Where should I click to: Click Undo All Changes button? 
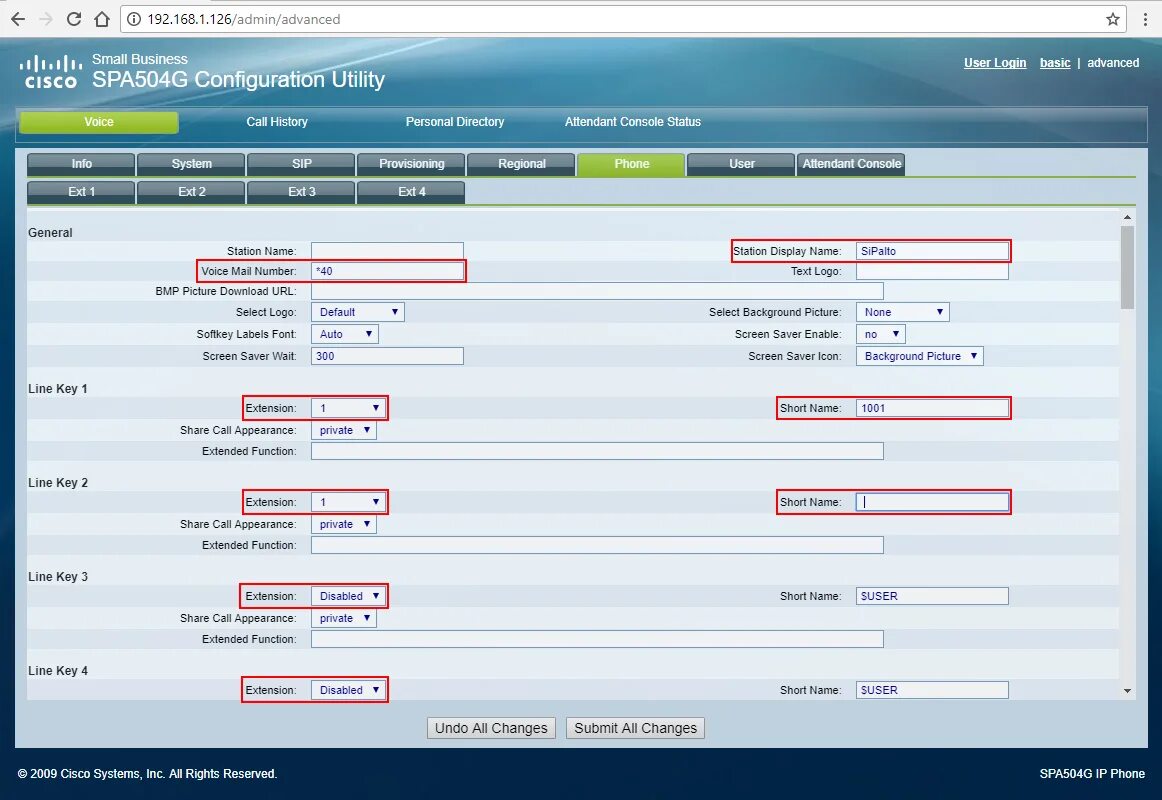click(x=491, y=728)
